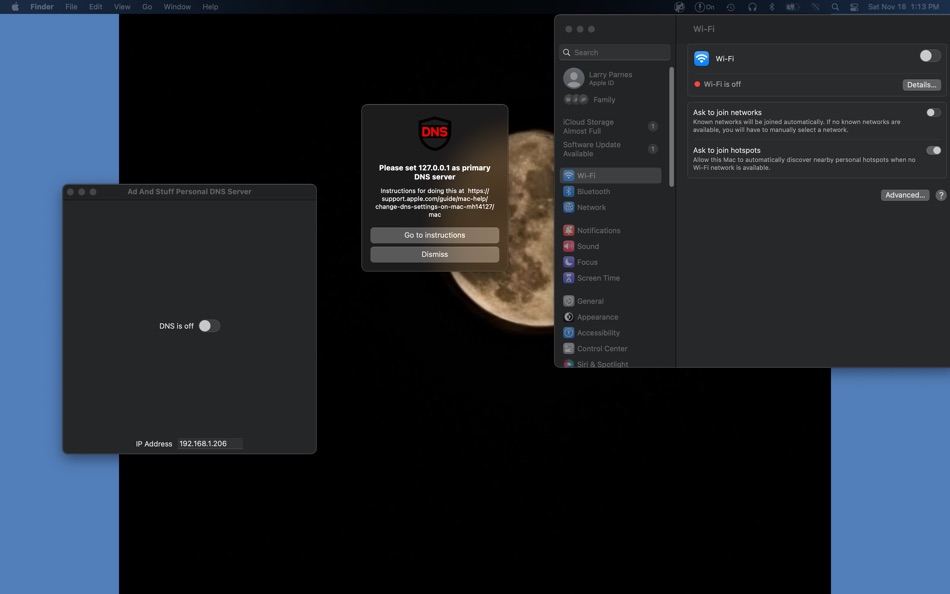Open Accessibility settings in sidebar

tap(598, 333)
